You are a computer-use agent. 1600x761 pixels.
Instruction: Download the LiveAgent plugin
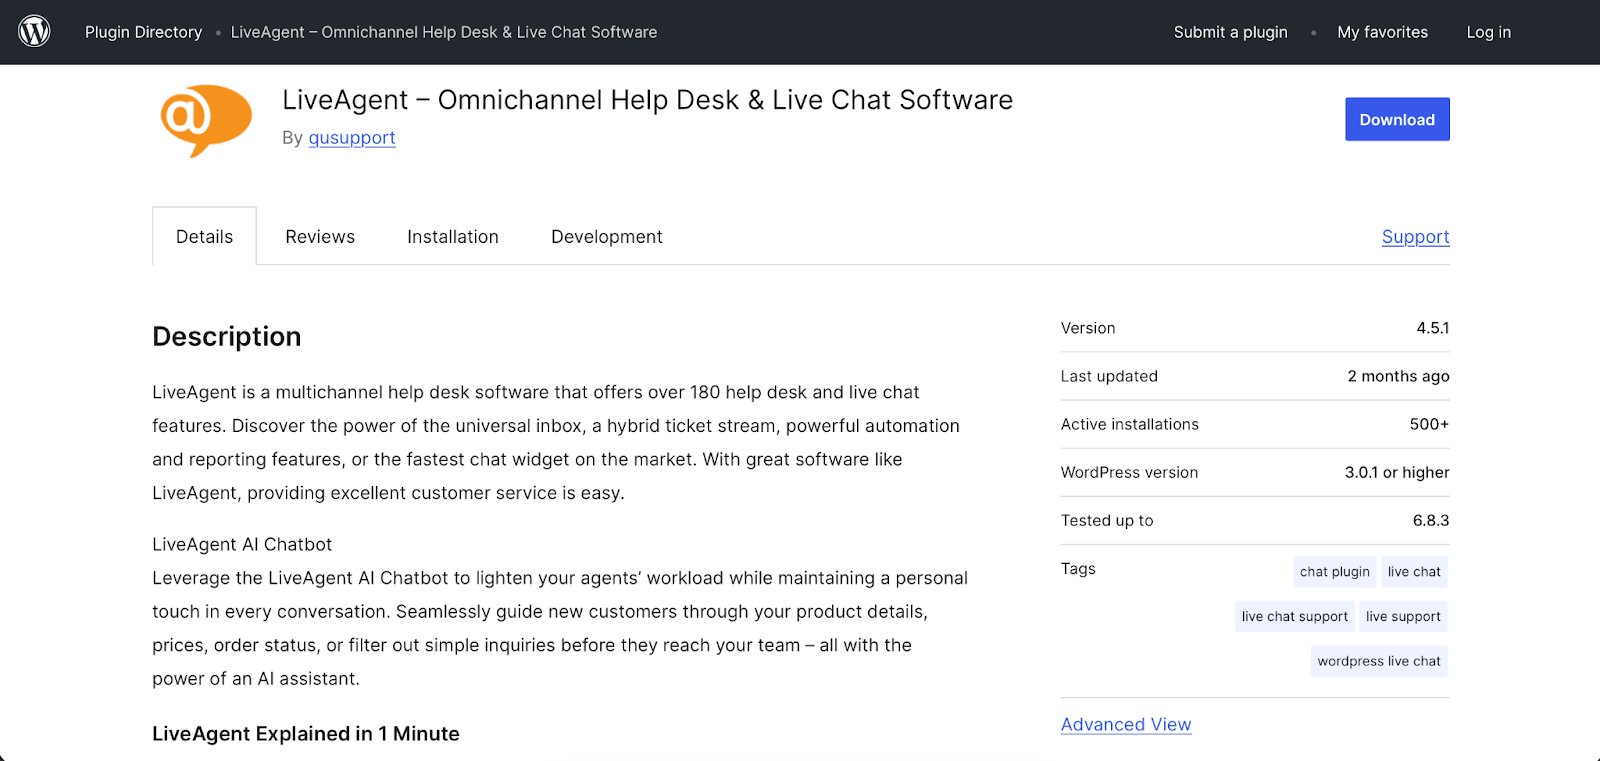click(1397, 119)
